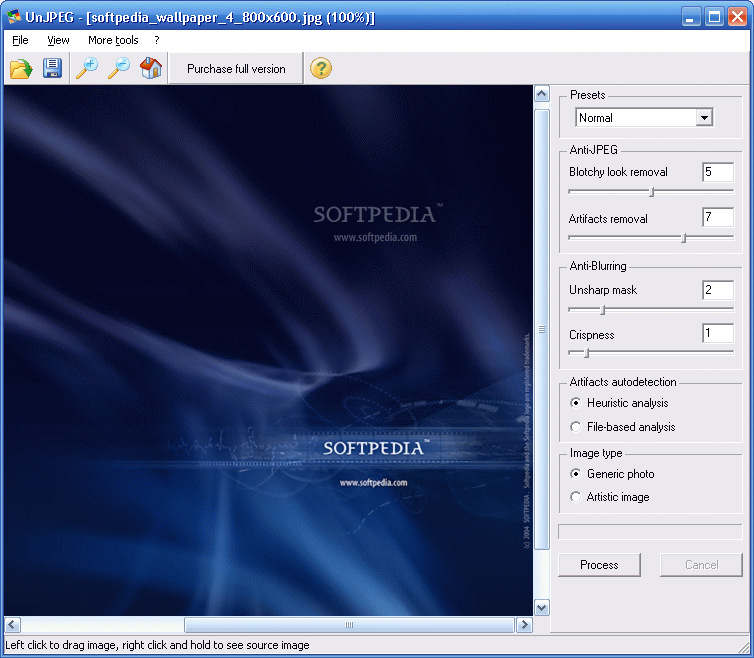The width and height of the screenshot is (754, 658).
Task: Click the house home icon
Action: tap(151, 68)
